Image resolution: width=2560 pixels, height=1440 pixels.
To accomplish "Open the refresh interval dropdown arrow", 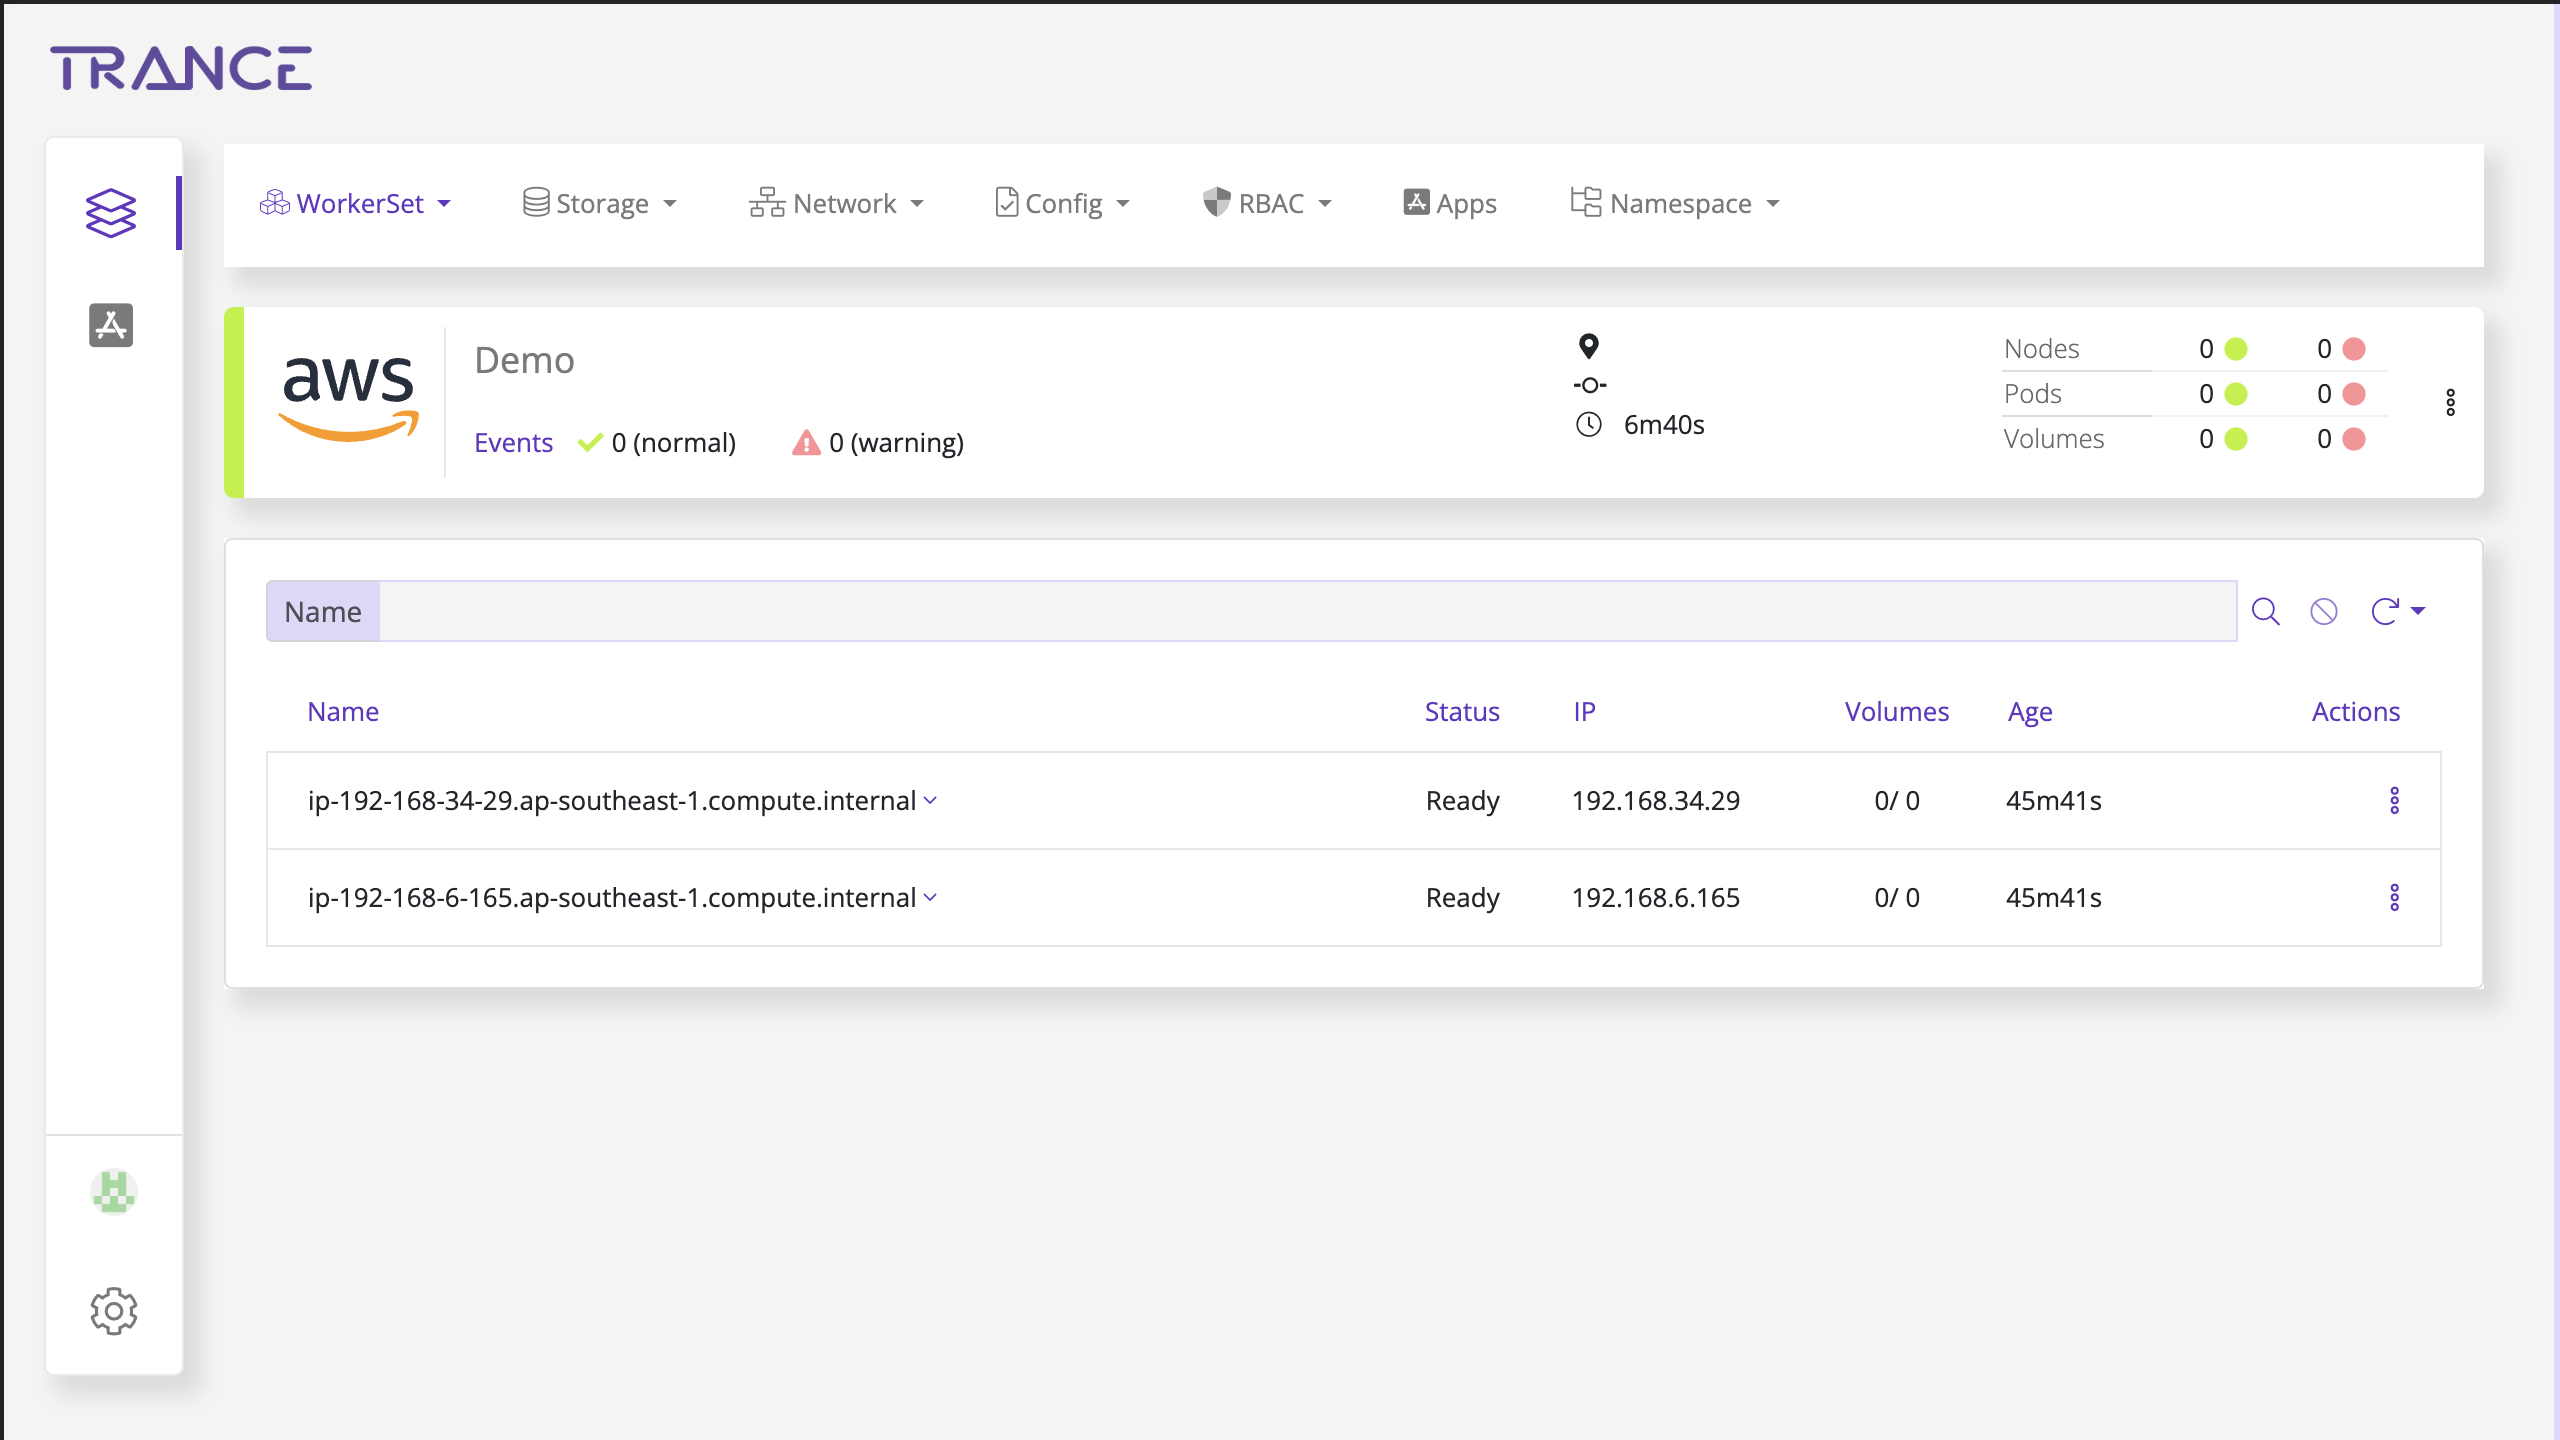I will [x=2418, y=611].
